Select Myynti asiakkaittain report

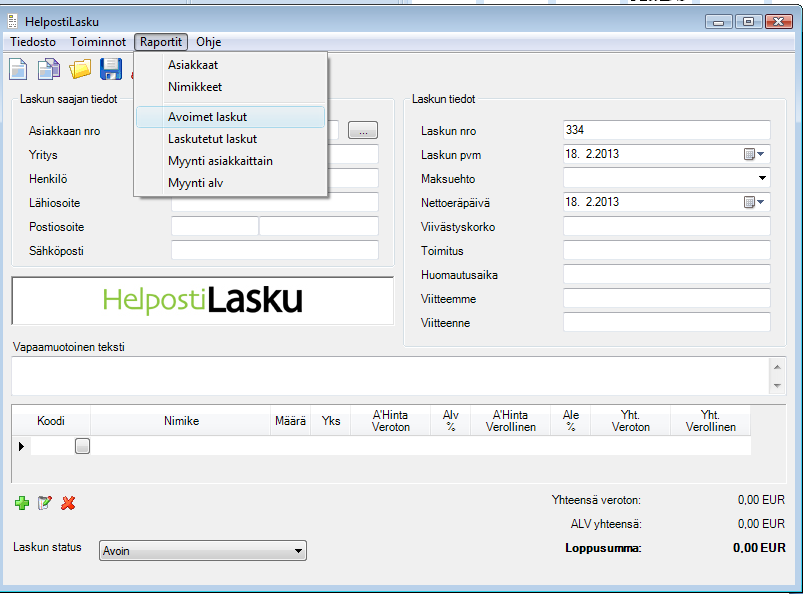tap(230, 161)
